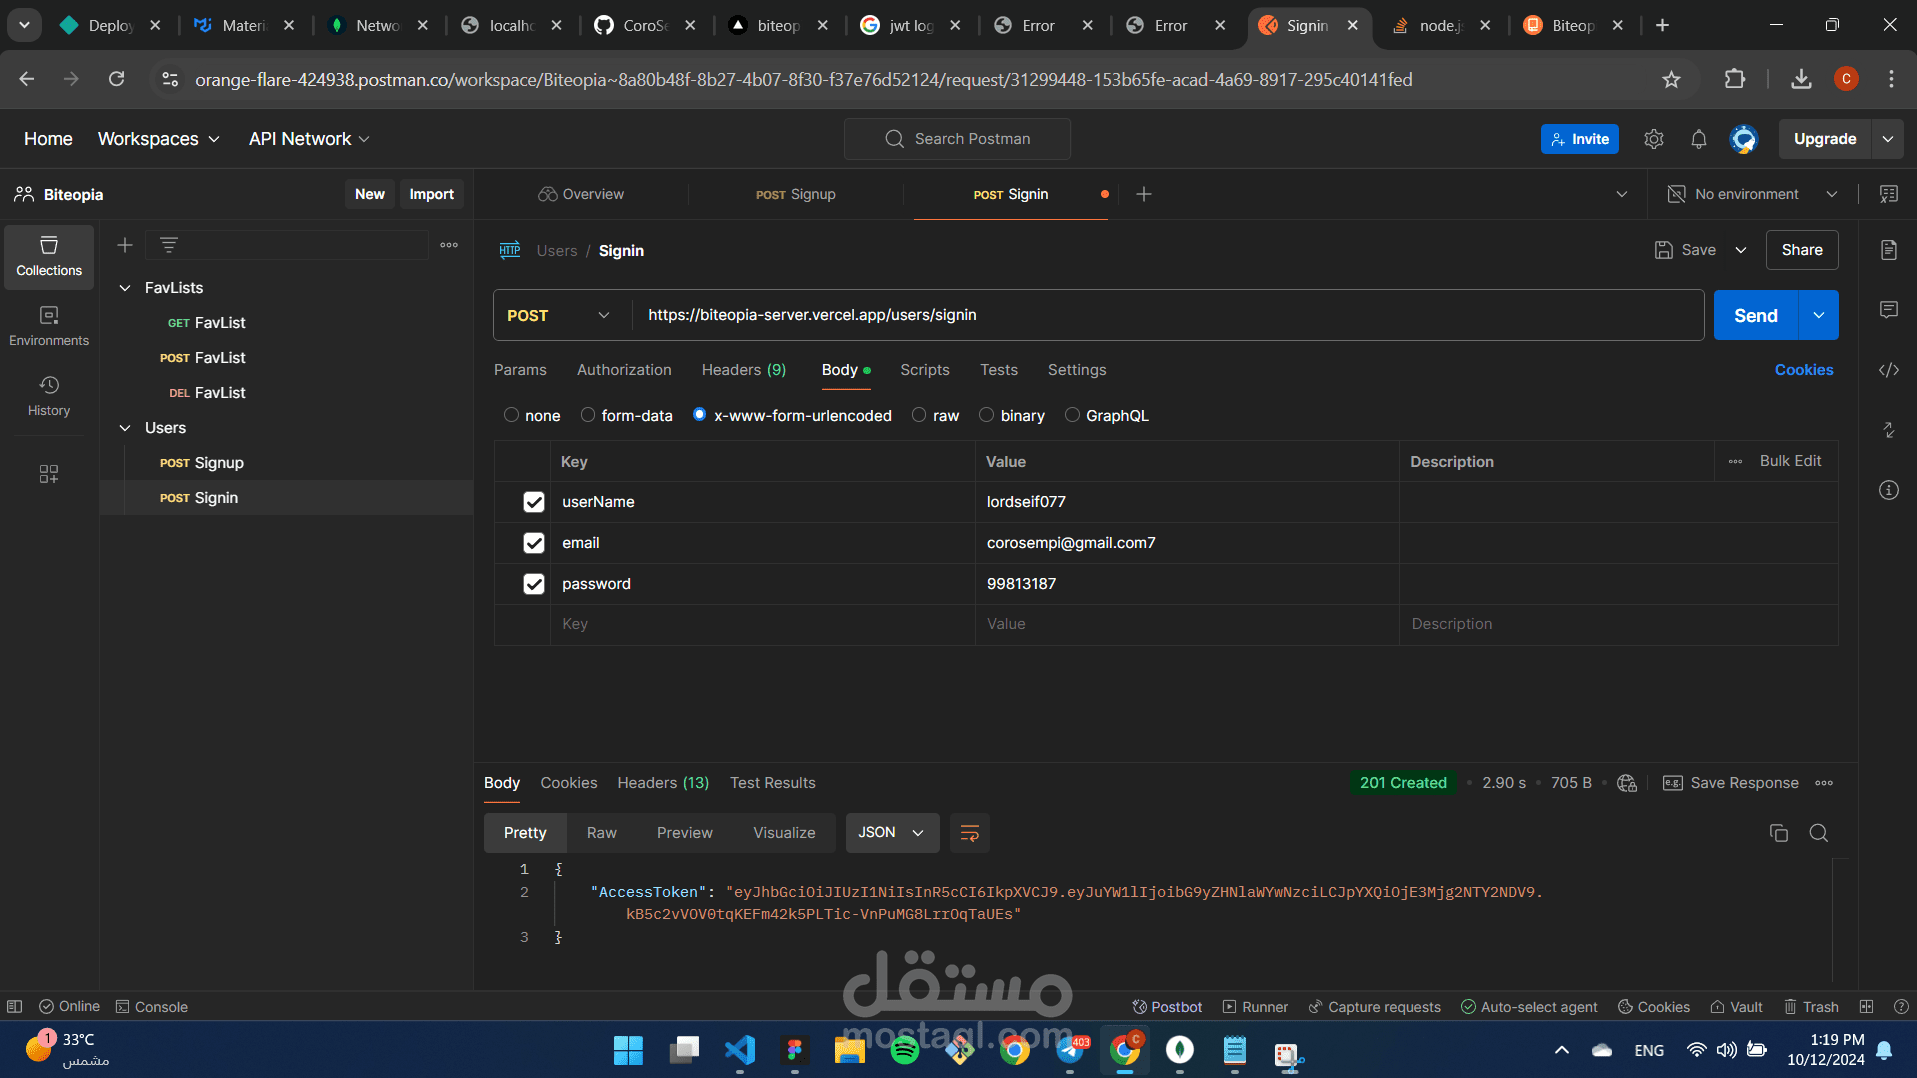Click Bulk Edit
Viewport: 1917px width, 1078px height.
pos(1790,461)
